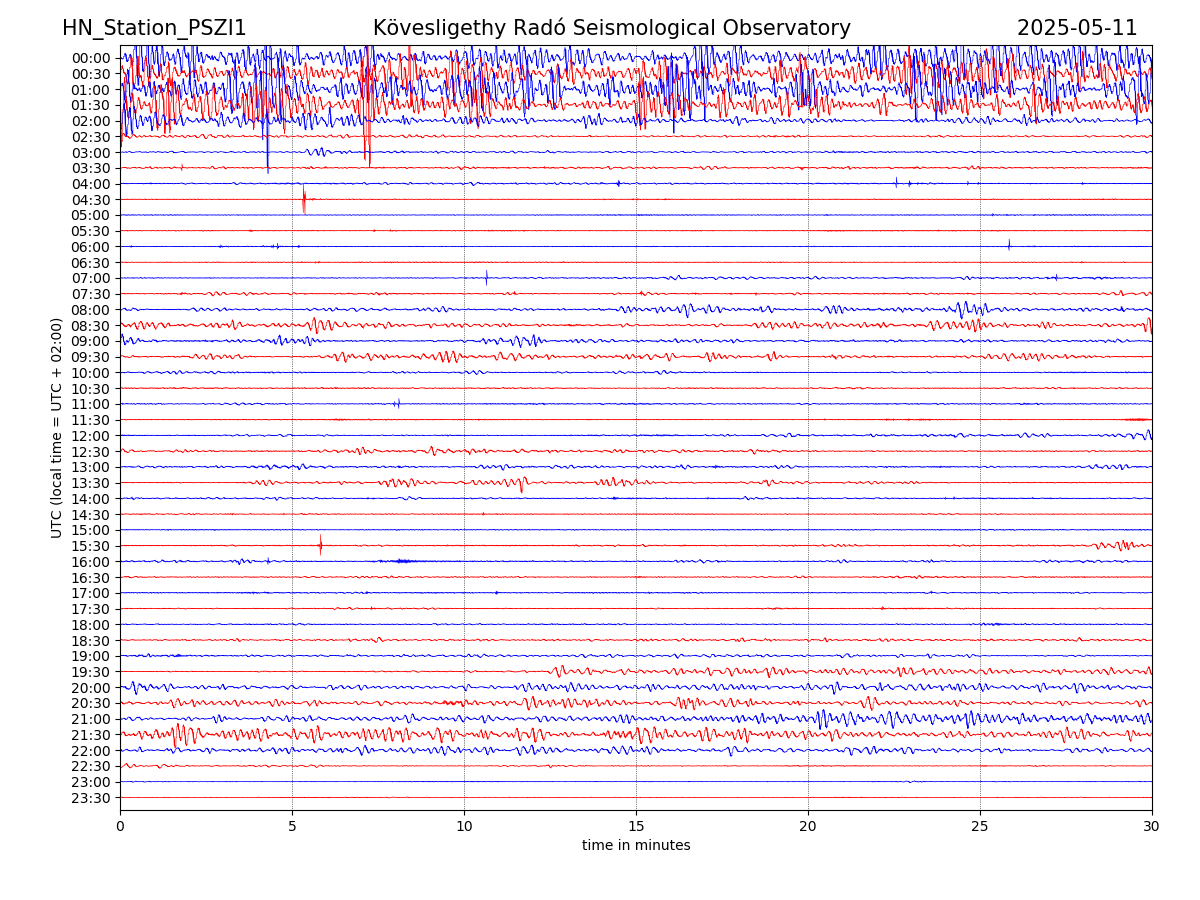
Task: Click the HN_Station_PSZI1 station title
Action: [154, 28]
